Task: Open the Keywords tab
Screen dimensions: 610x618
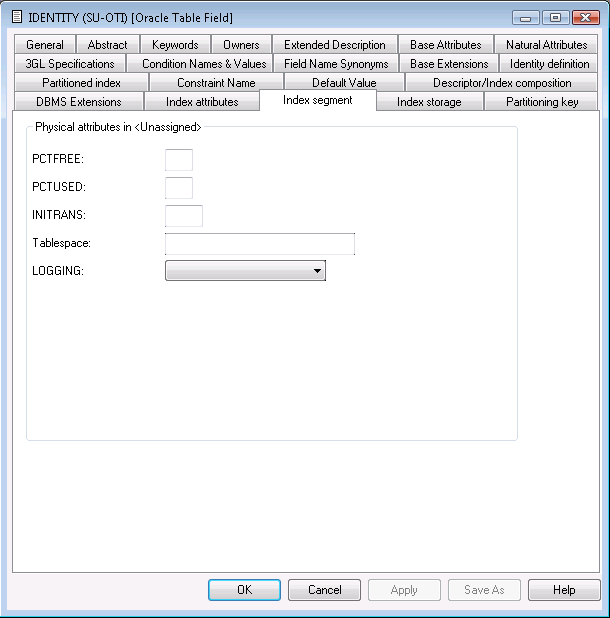Action: tap(175, 45)
